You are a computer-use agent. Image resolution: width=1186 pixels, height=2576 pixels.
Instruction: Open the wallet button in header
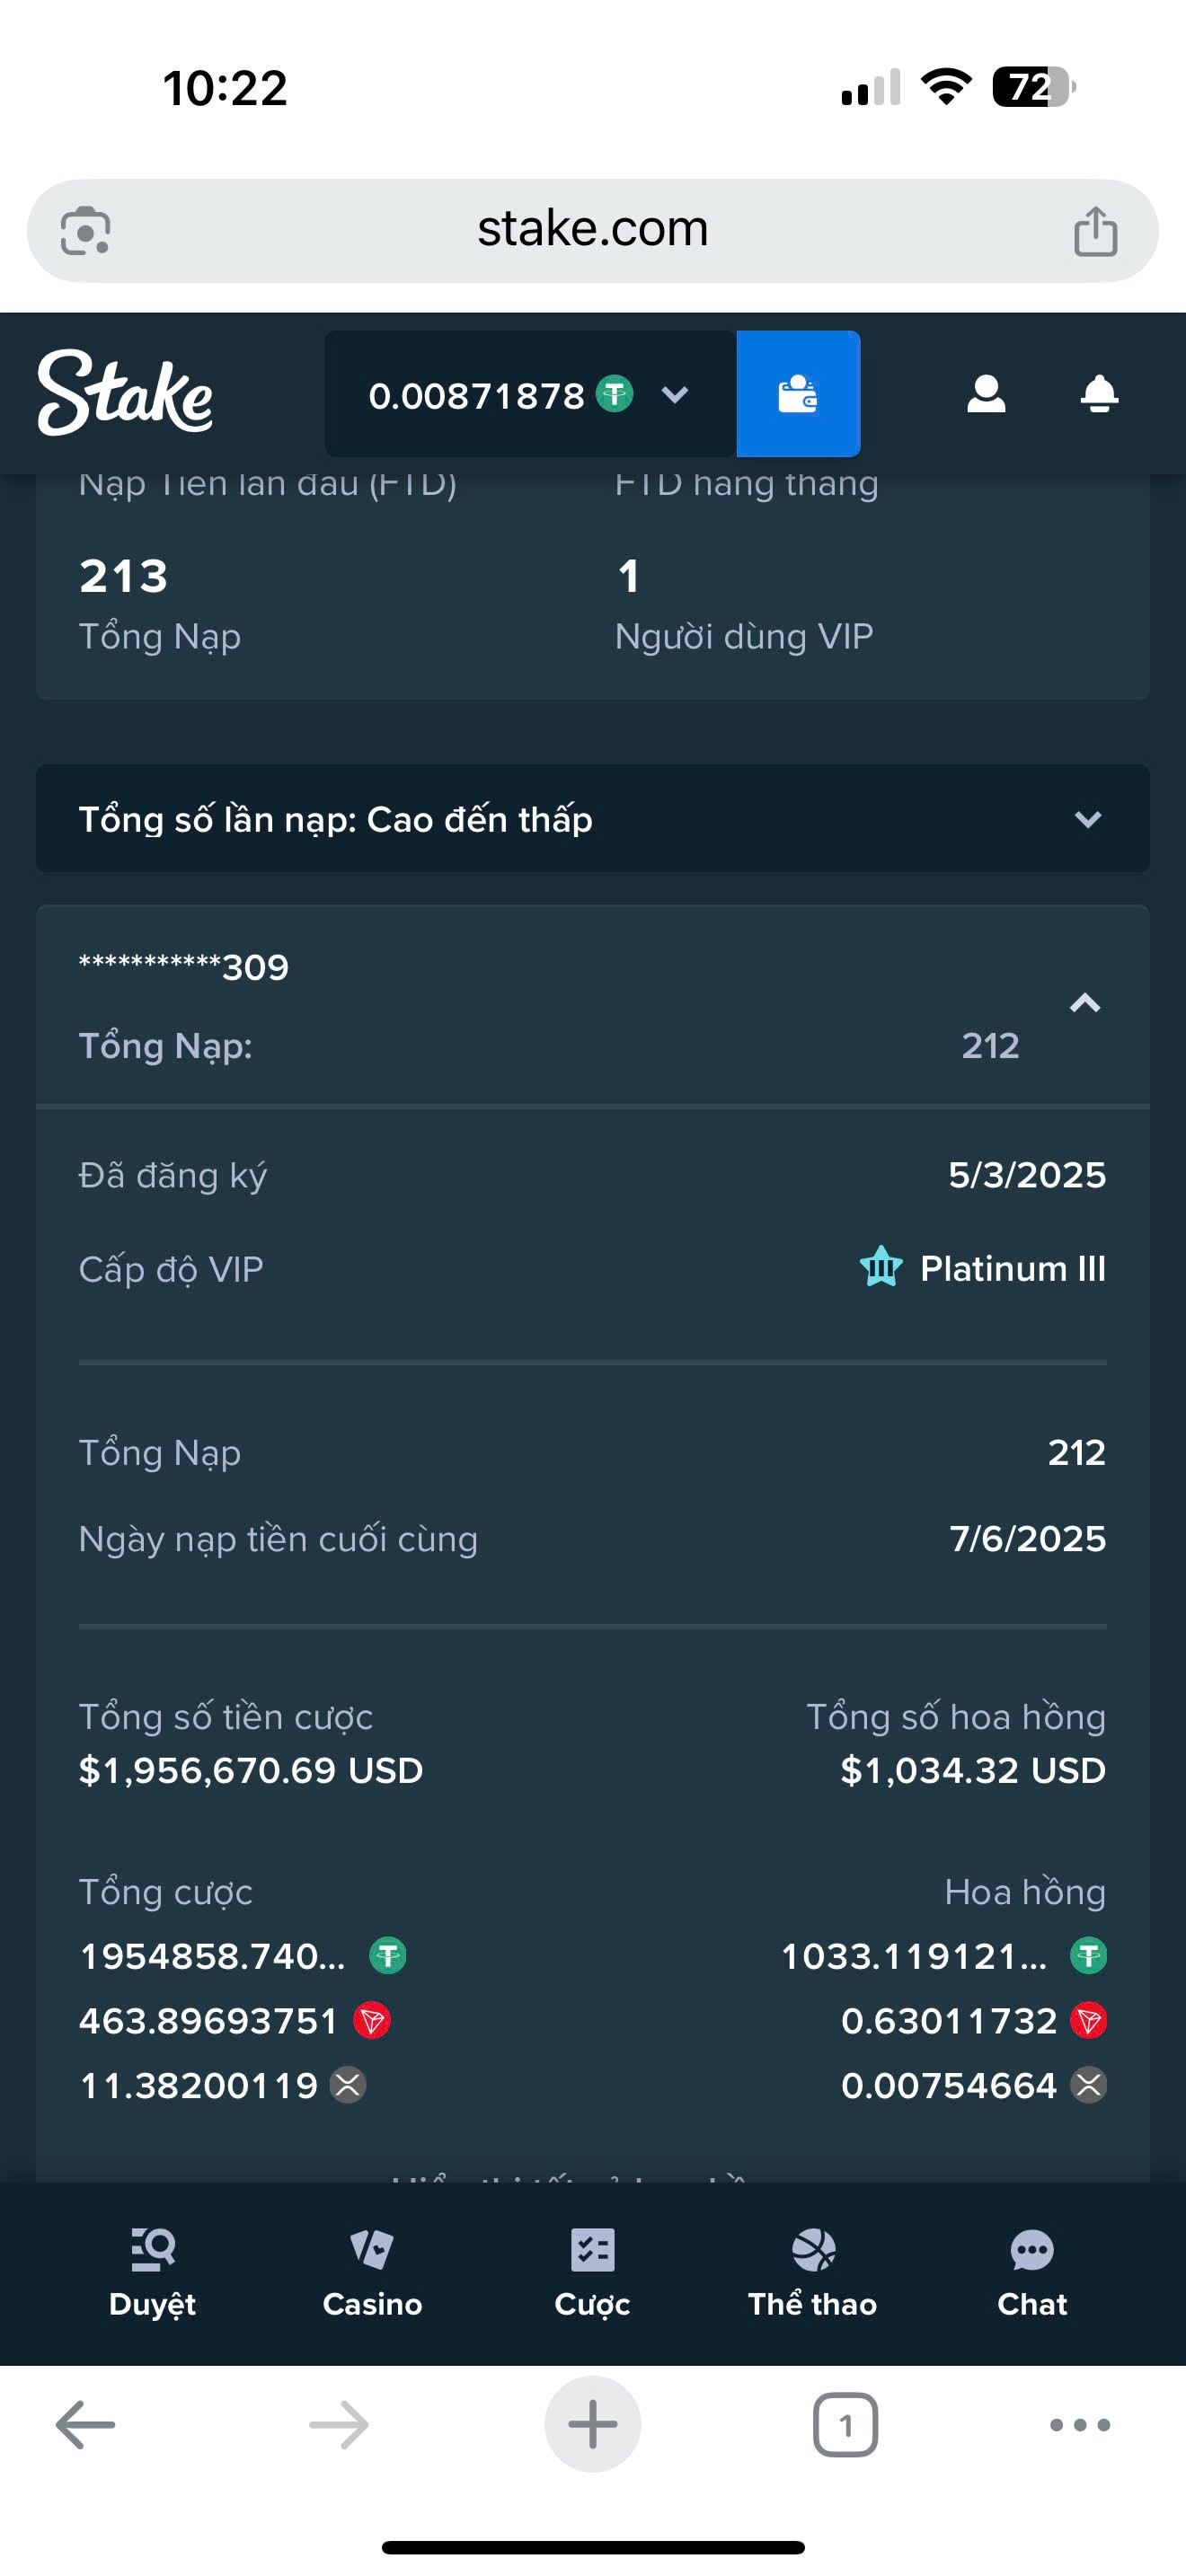tap(798, 394)
